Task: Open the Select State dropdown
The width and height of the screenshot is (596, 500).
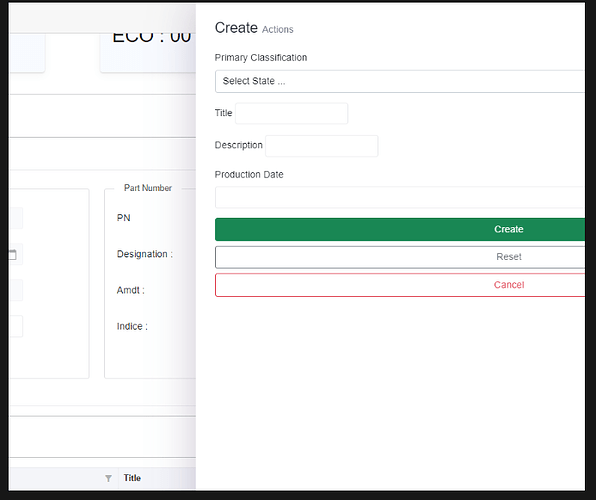Action: click(x=400, y=81)
